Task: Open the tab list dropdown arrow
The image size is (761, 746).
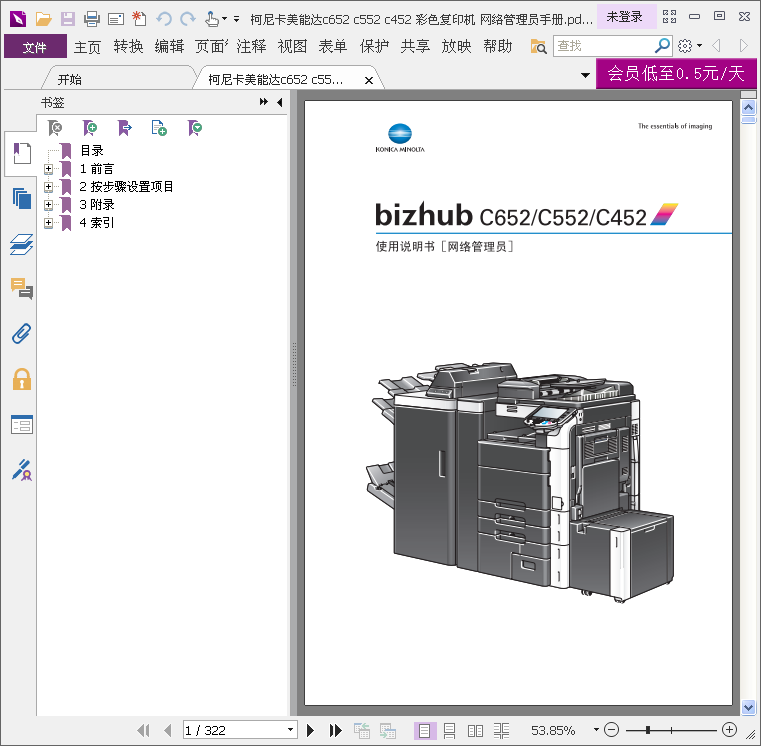Action: 585,75
